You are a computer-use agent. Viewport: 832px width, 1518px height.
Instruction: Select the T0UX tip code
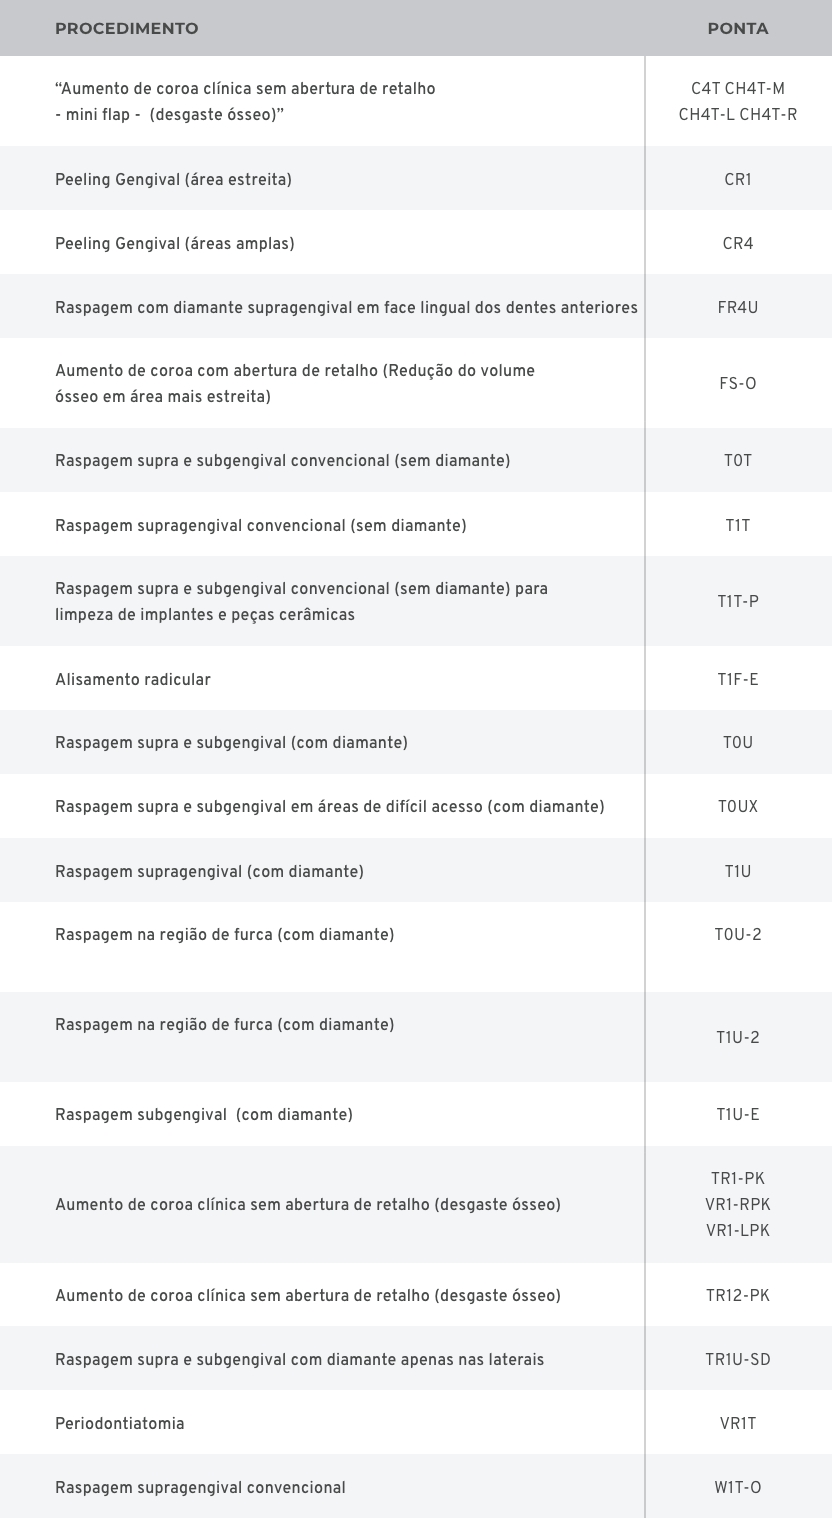[x=738, y=807]
